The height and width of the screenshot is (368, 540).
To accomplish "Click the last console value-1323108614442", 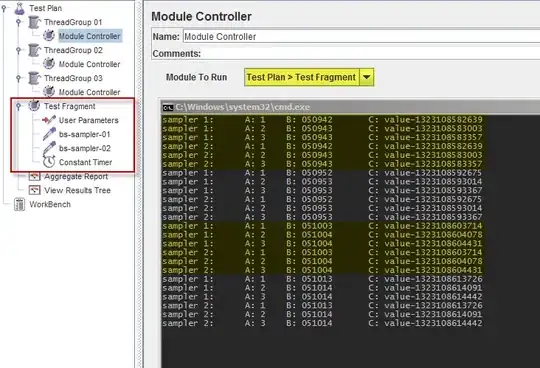I will tap(433, 323).
